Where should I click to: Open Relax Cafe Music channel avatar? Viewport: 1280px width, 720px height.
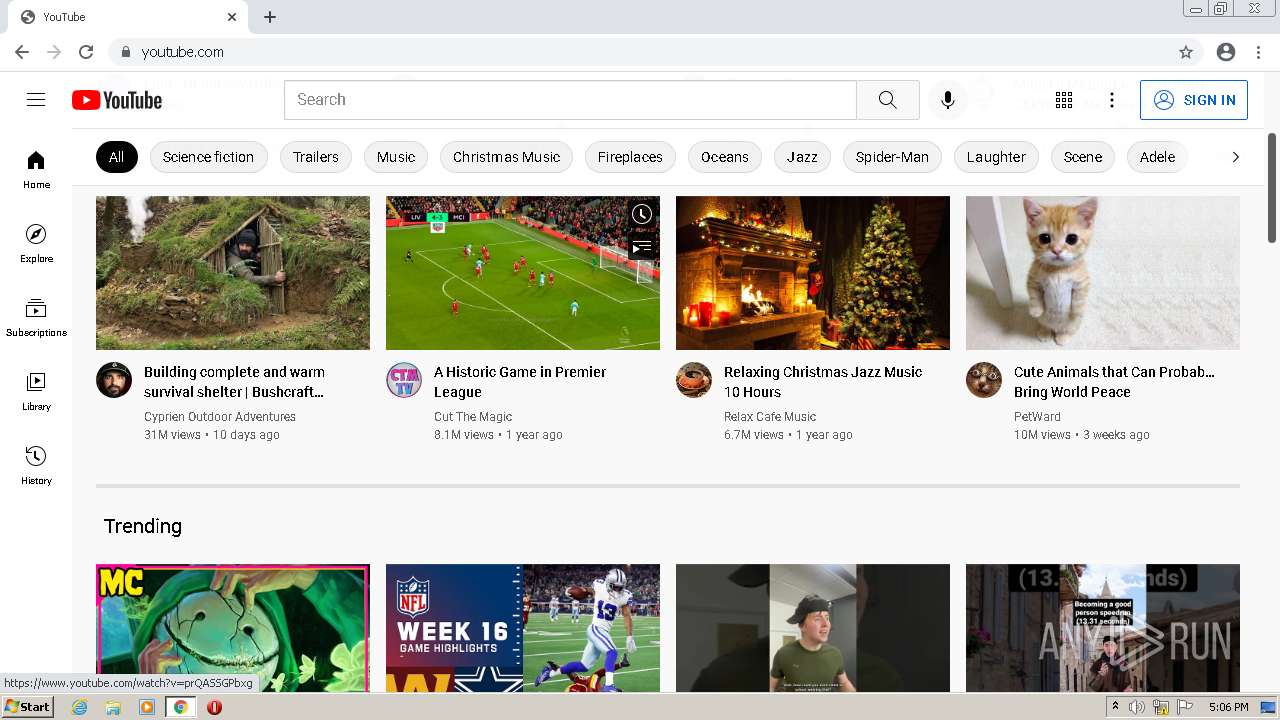point(694,380)
